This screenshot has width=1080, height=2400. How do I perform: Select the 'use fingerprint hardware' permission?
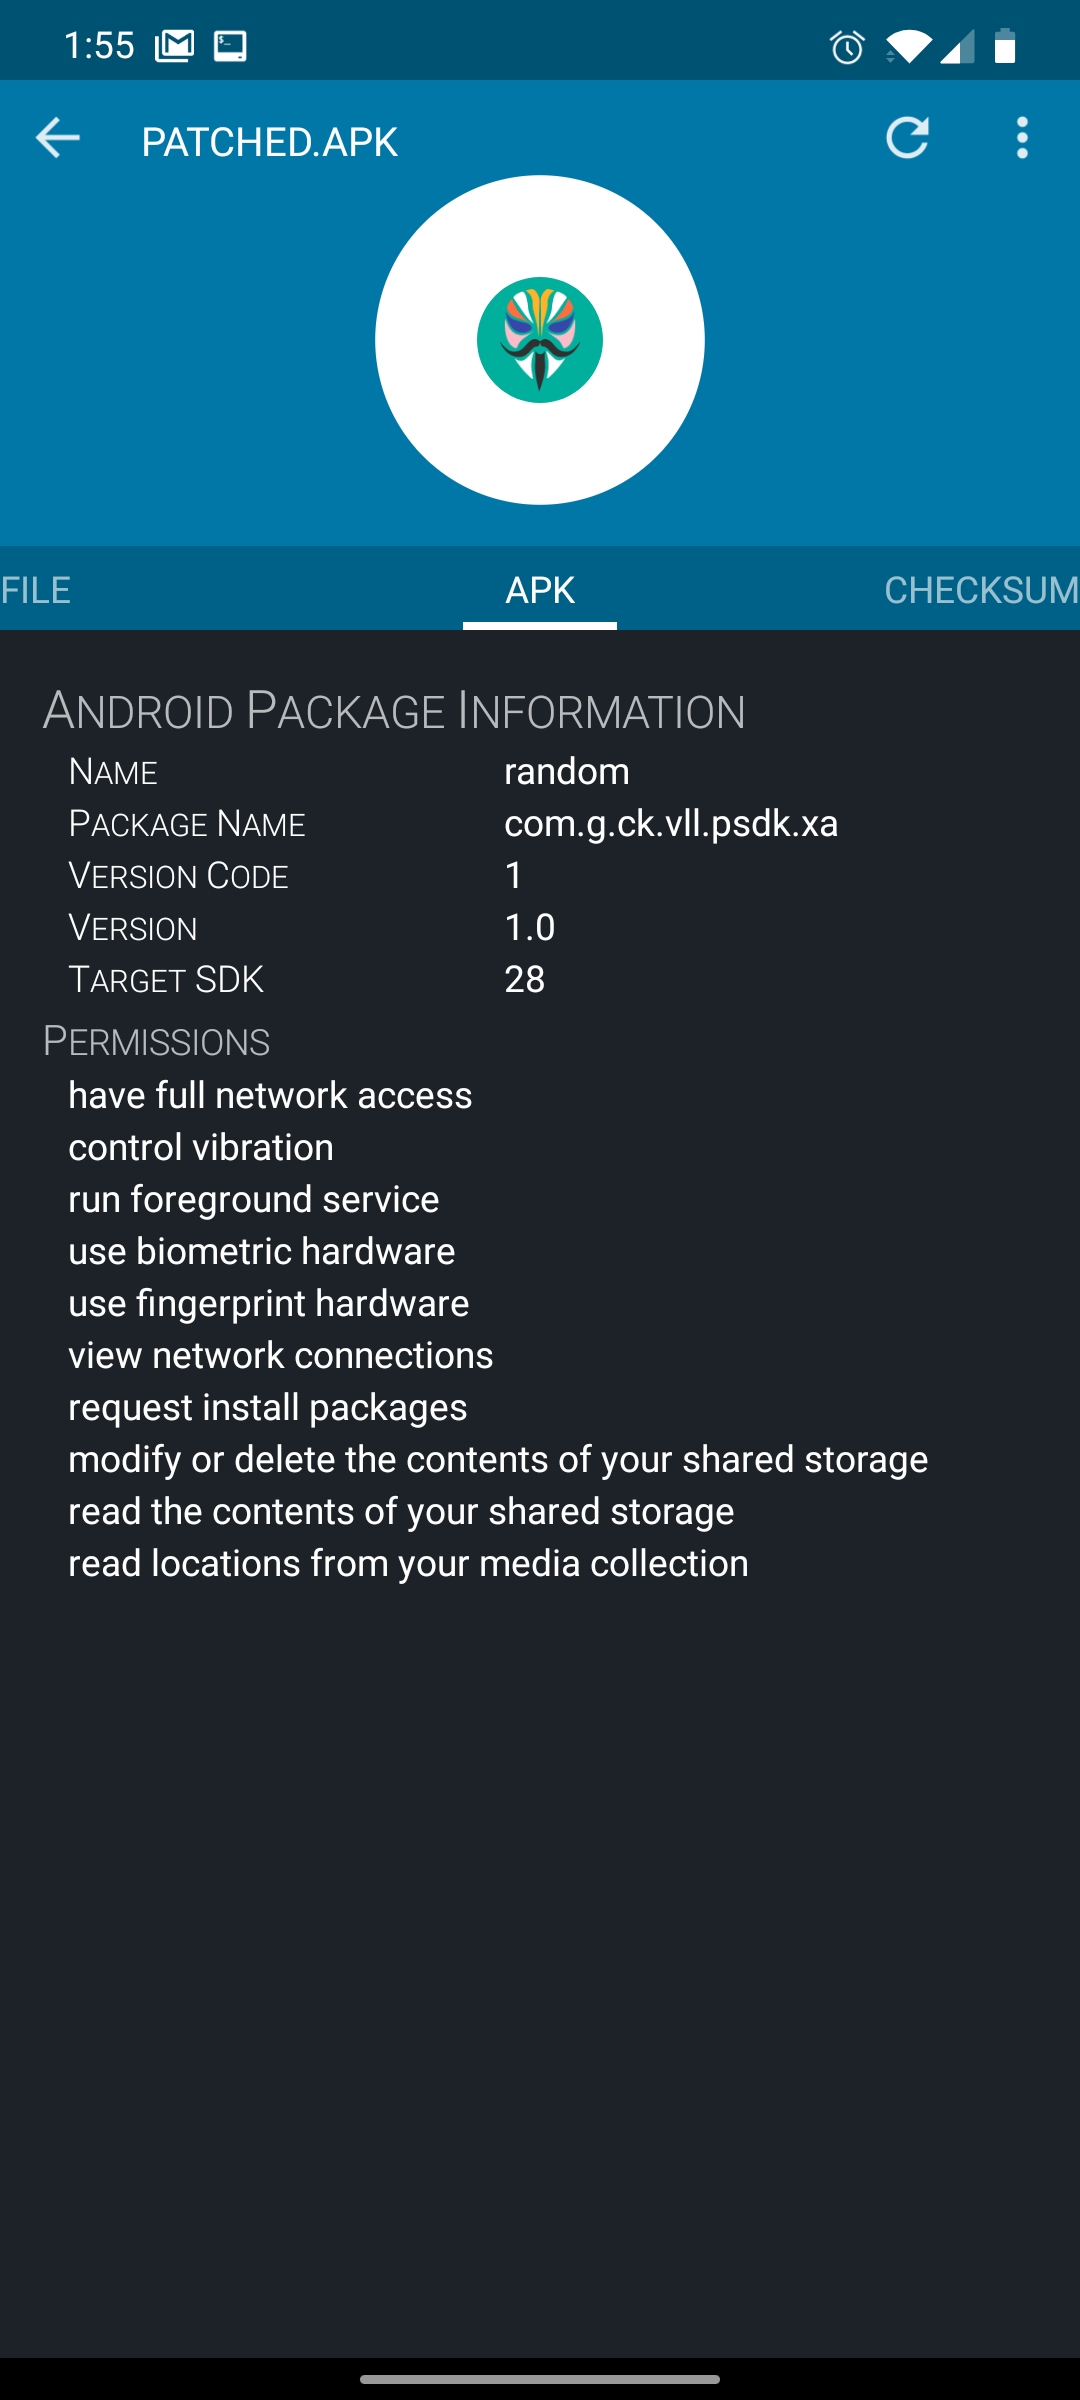(268, 1303)
